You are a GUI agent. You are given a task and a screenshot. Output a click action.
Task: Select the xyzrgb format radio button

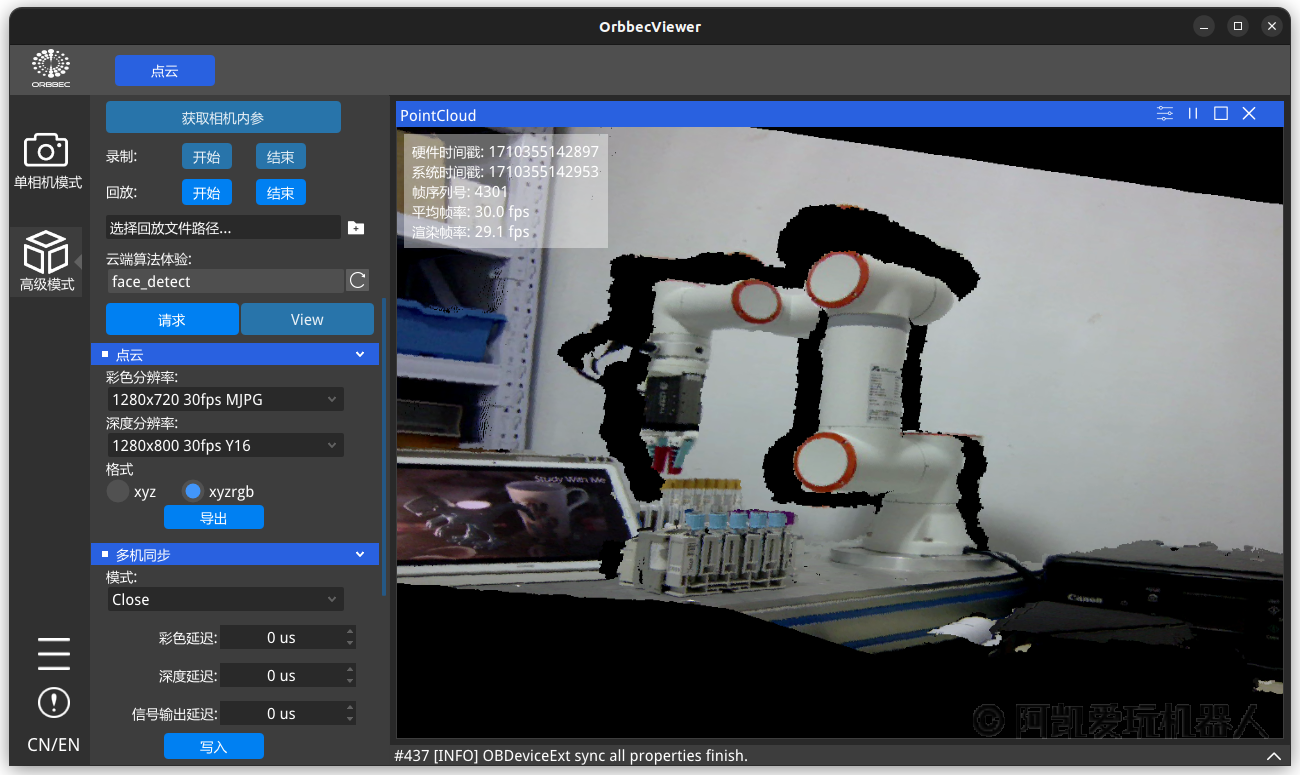(x=193, y=491)
